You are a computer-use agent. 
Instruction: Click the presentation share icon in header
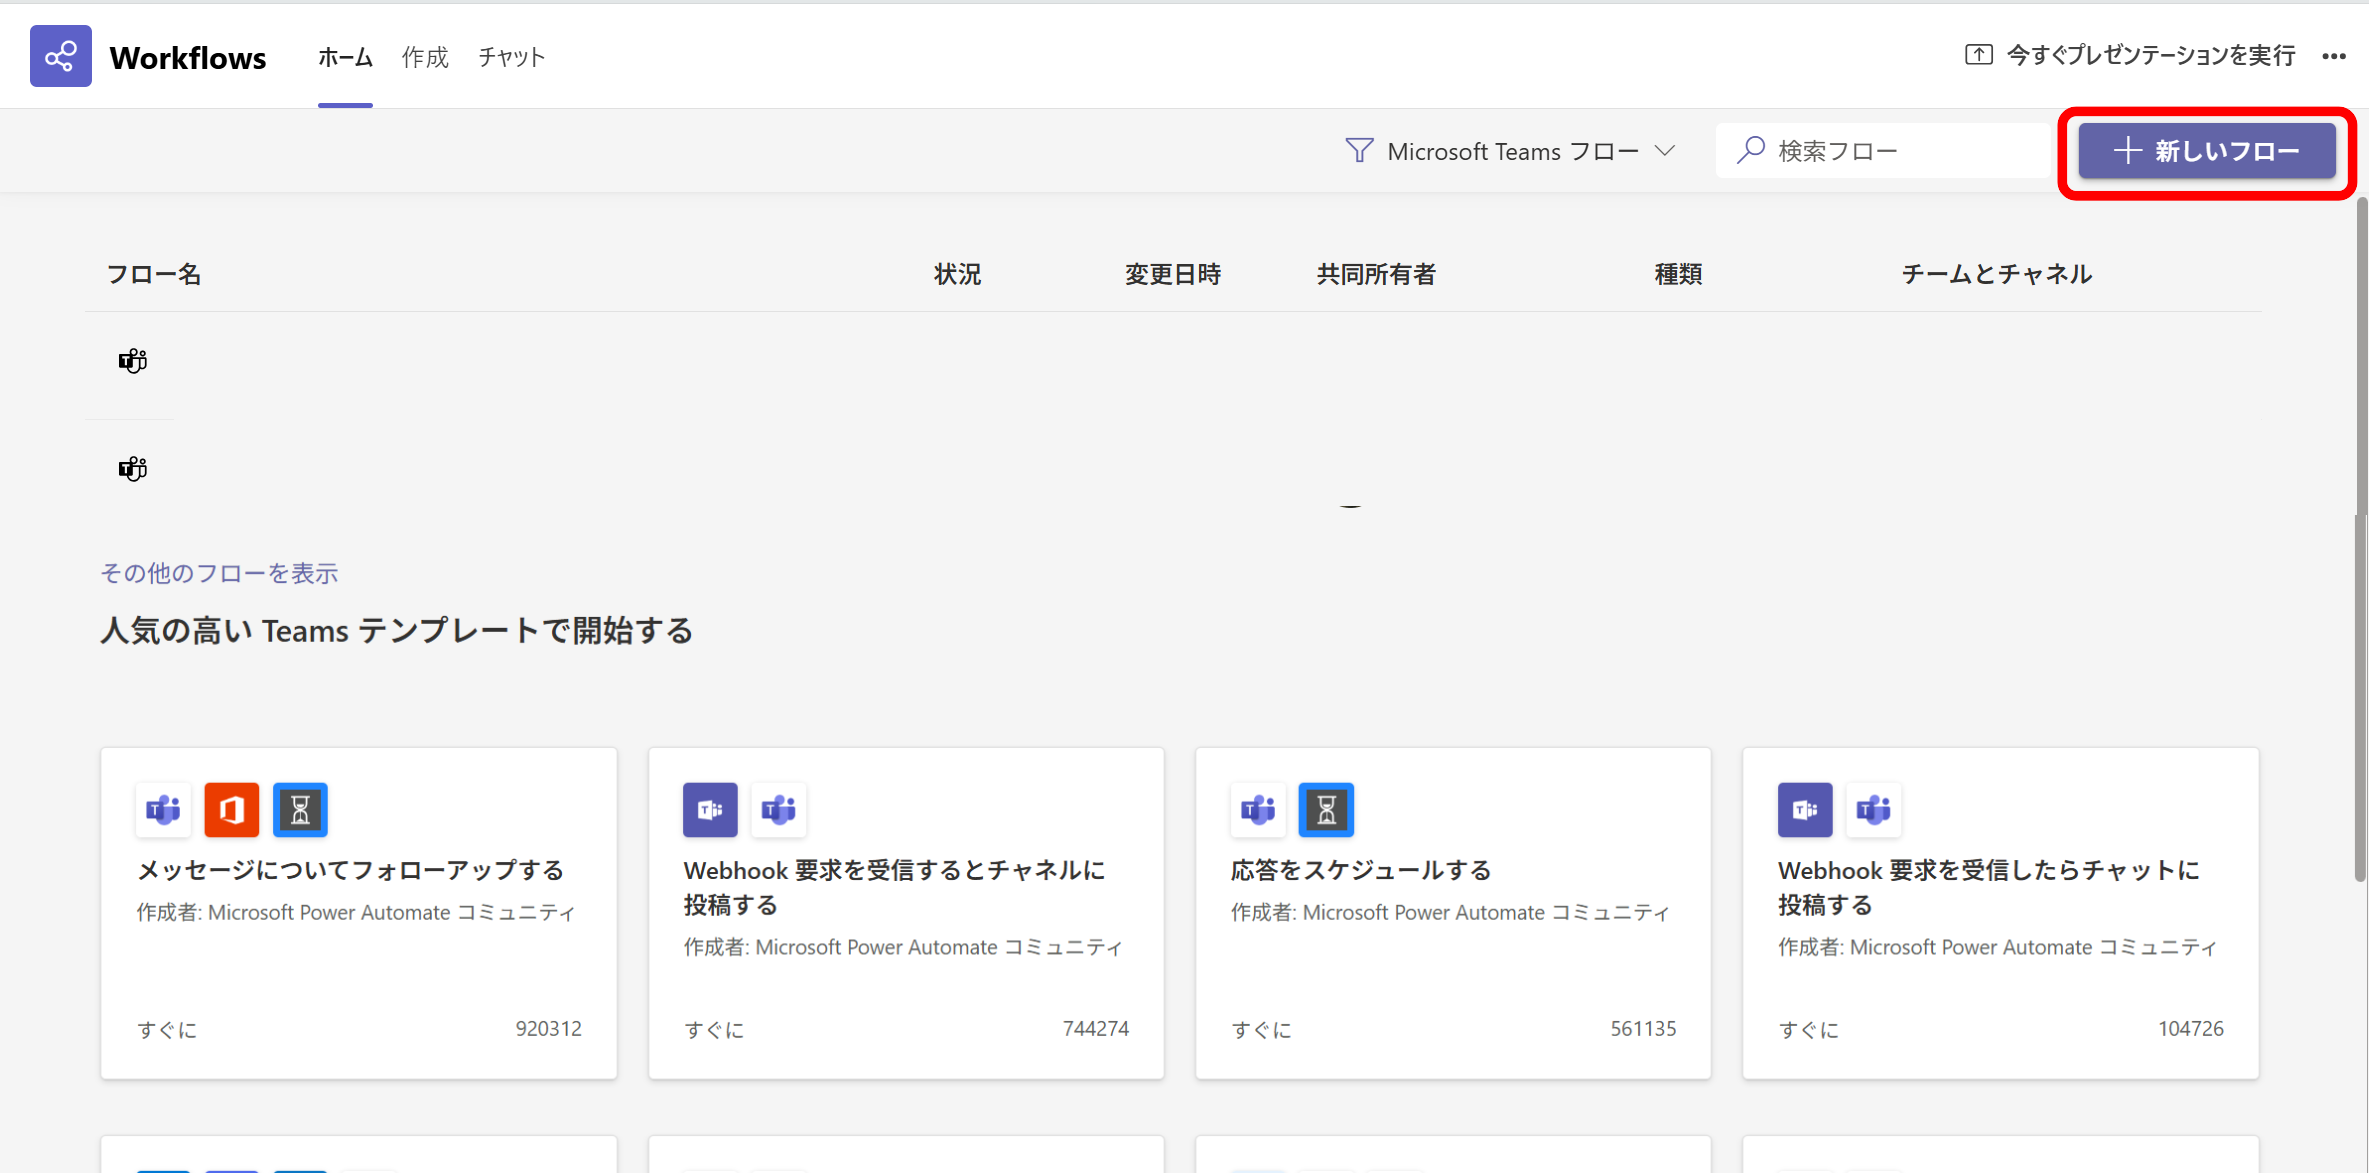pyautogui.click(x=1978, y=55)
